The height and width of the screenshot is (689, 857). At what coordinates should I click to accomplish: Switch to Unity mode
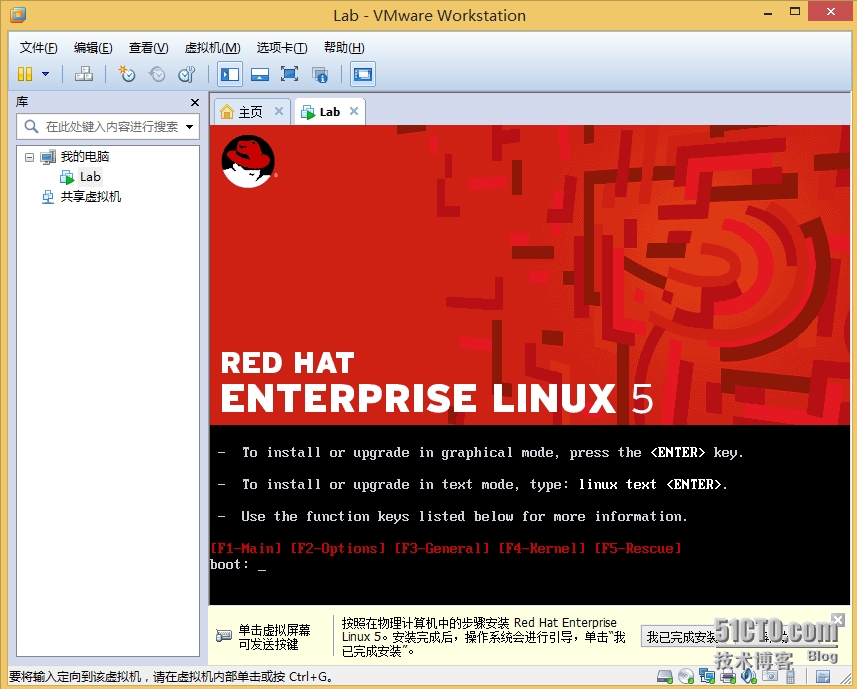pos(320,74)
